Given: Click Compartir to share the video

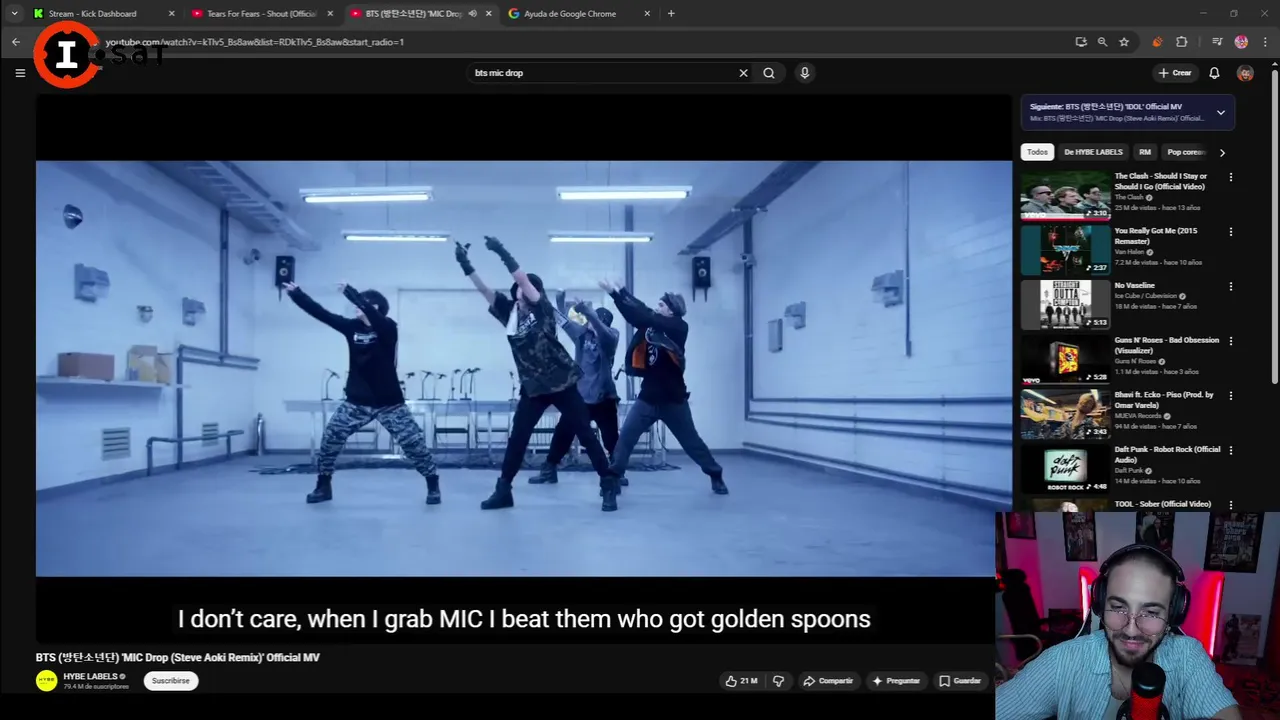Looking at the screenshot, I should click(828, 681).
